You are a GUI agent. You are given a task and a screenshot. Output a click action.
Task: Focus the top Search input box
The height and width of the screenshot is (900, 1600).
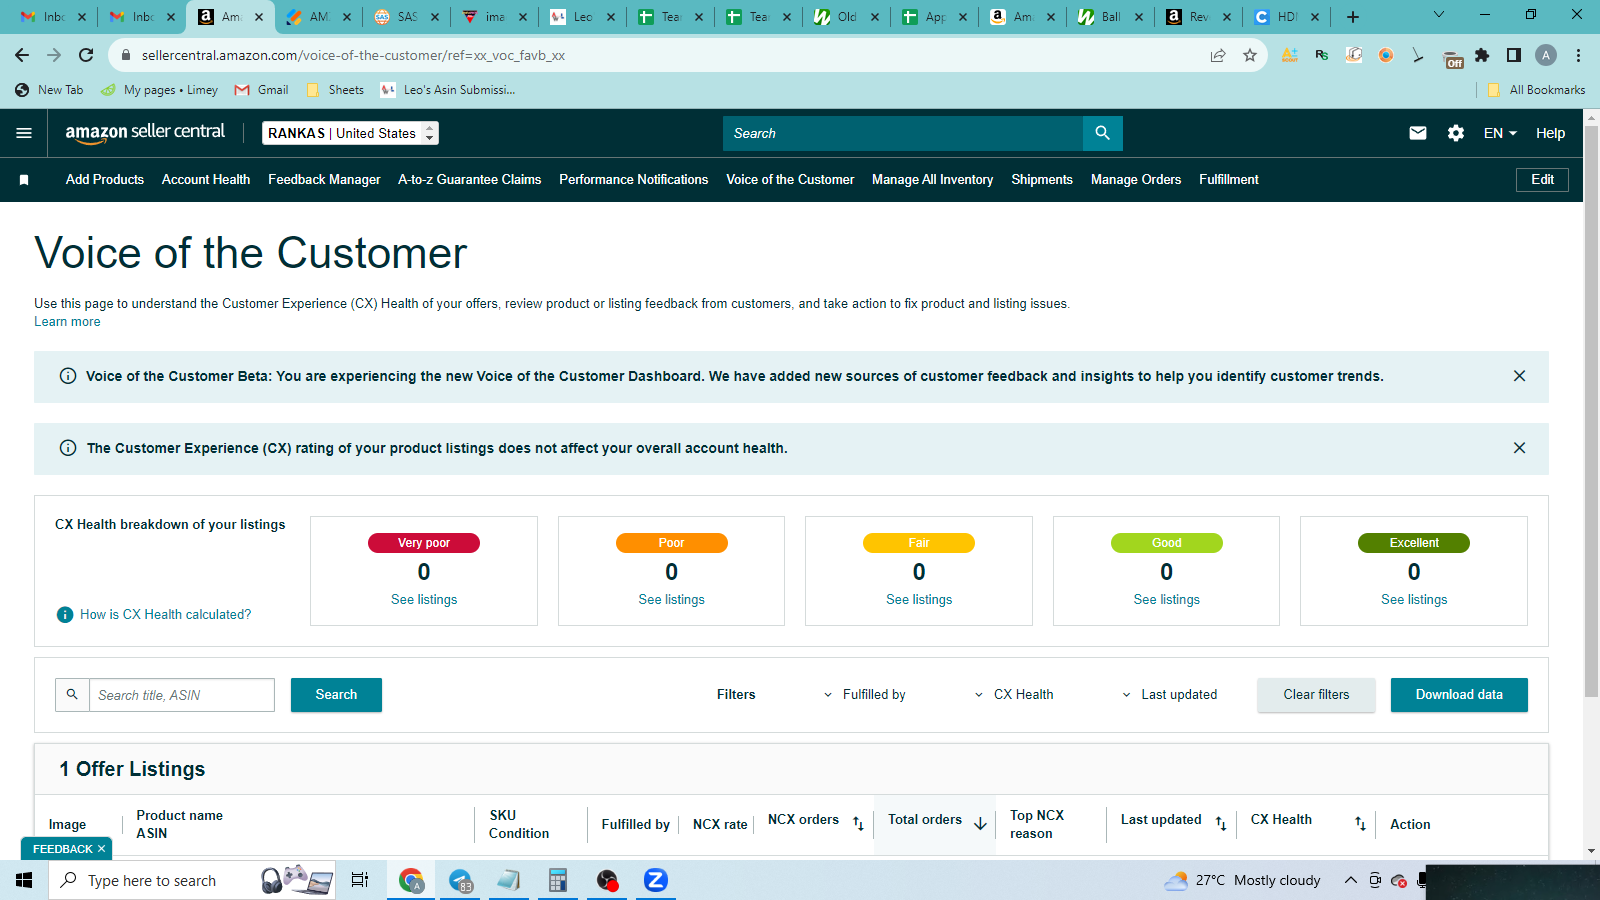click(903, 133)
